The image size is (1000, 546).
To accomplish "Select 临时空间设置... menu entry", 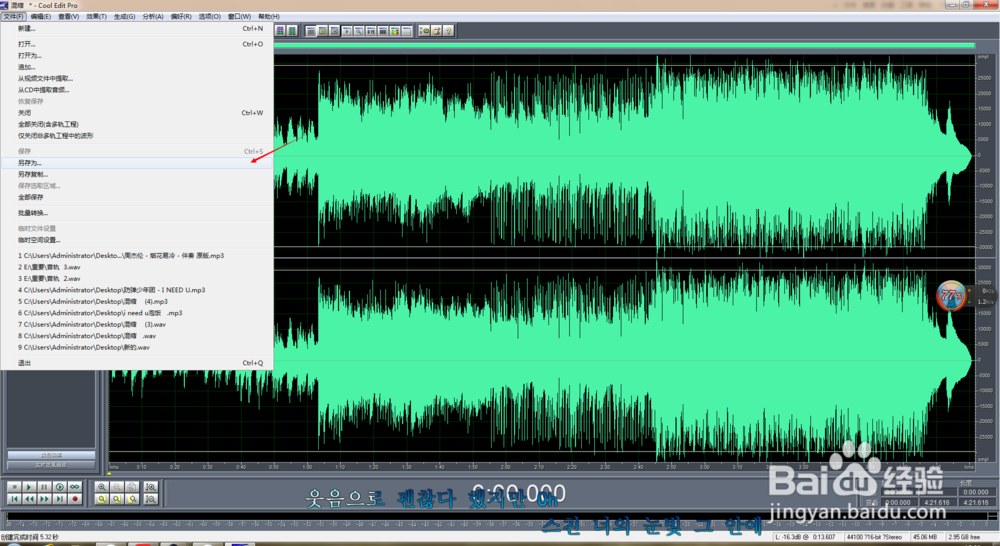I will click(x=136, y=240).
